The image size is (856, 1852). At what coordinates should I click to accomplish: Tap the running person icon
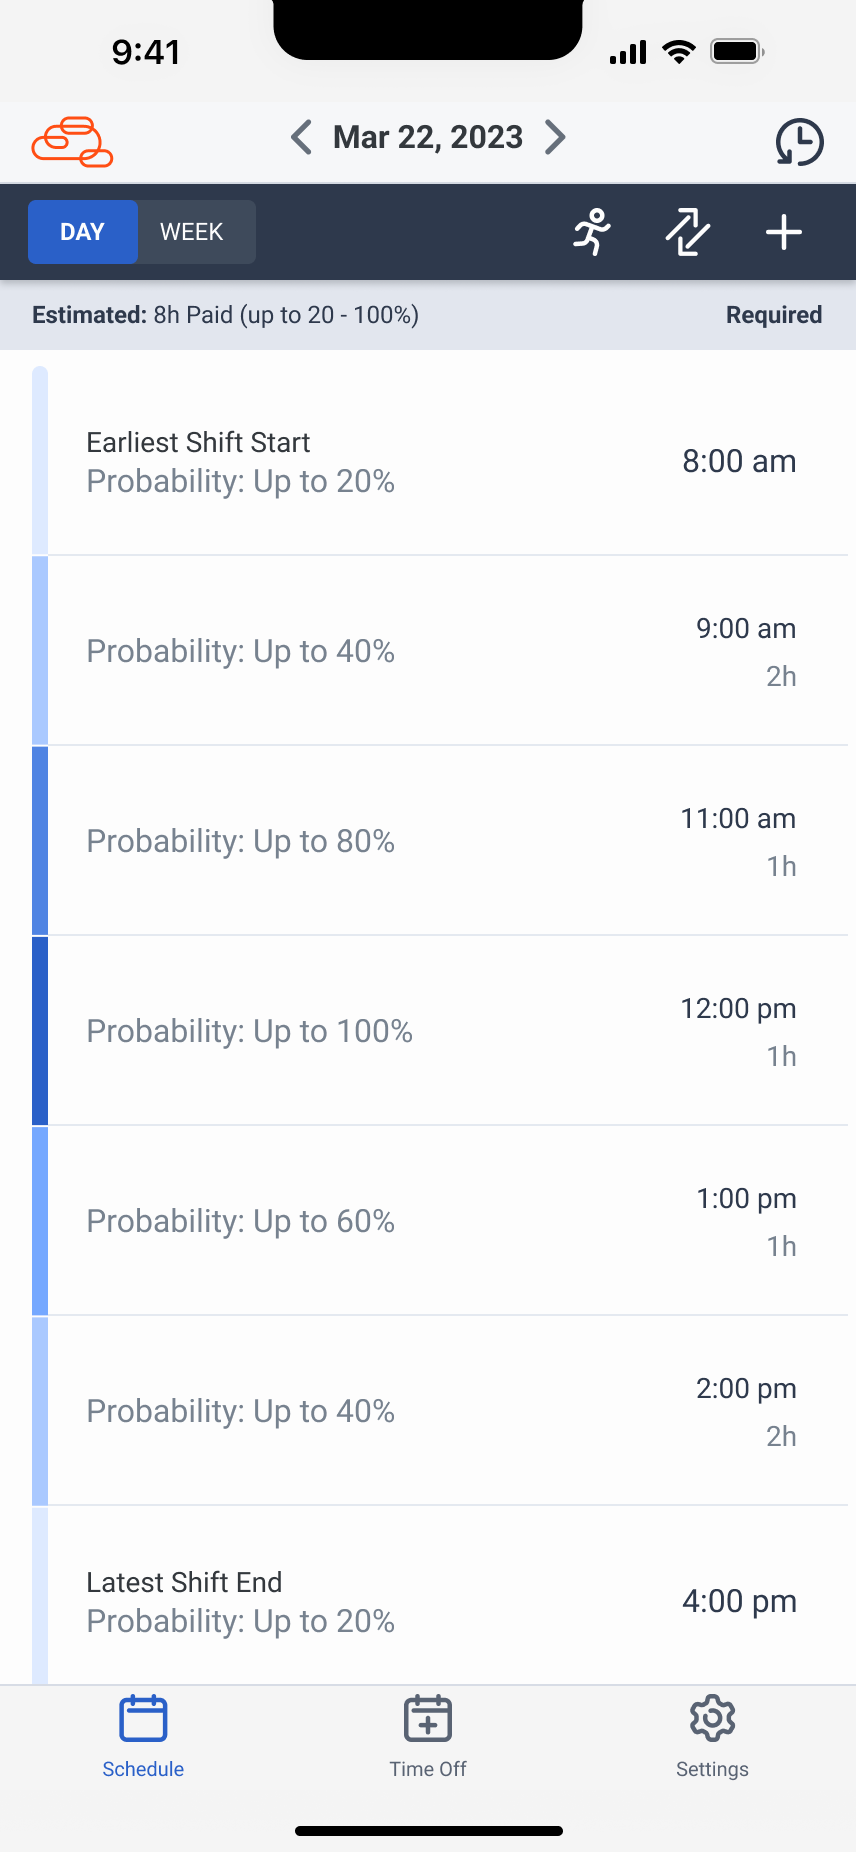pos(592,232)
